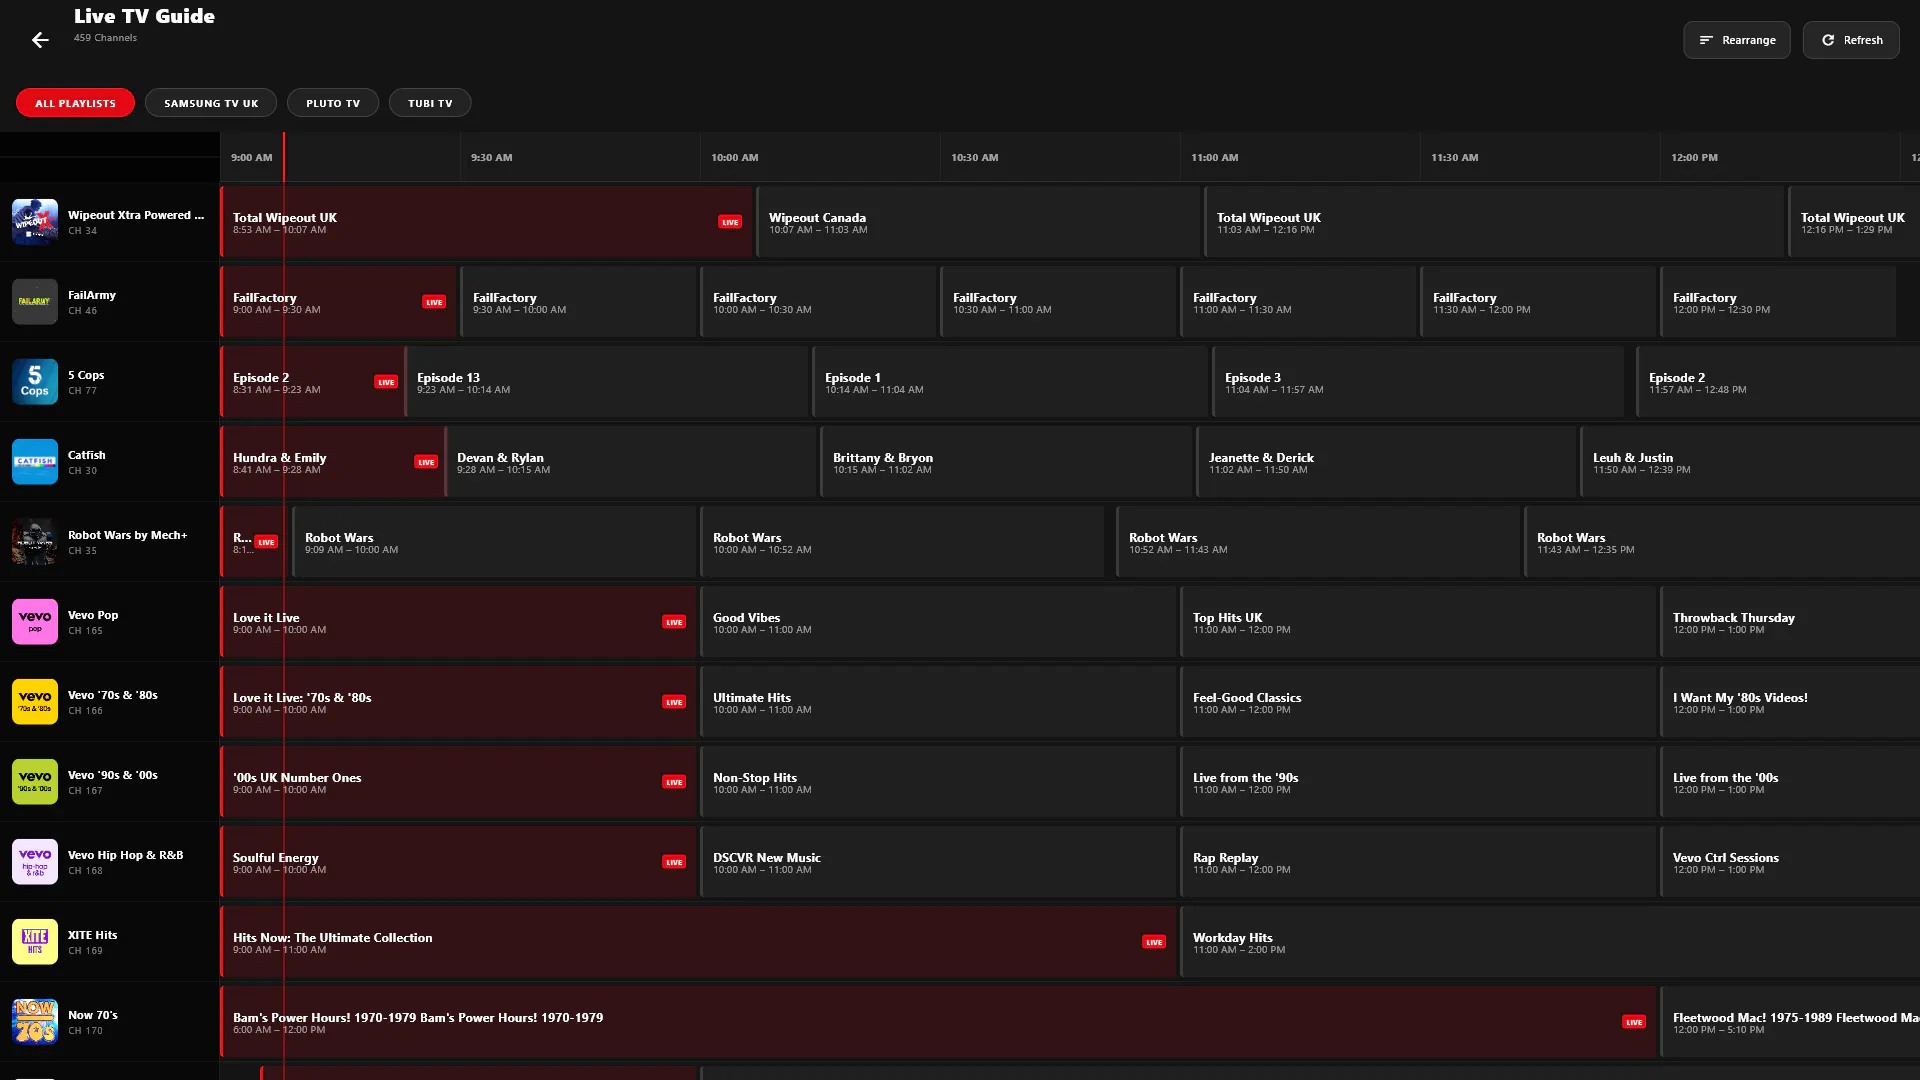Select Good Vibes on Vevo Pop
Viewport: 1920px width, 1080px height.
click(938, 622)
